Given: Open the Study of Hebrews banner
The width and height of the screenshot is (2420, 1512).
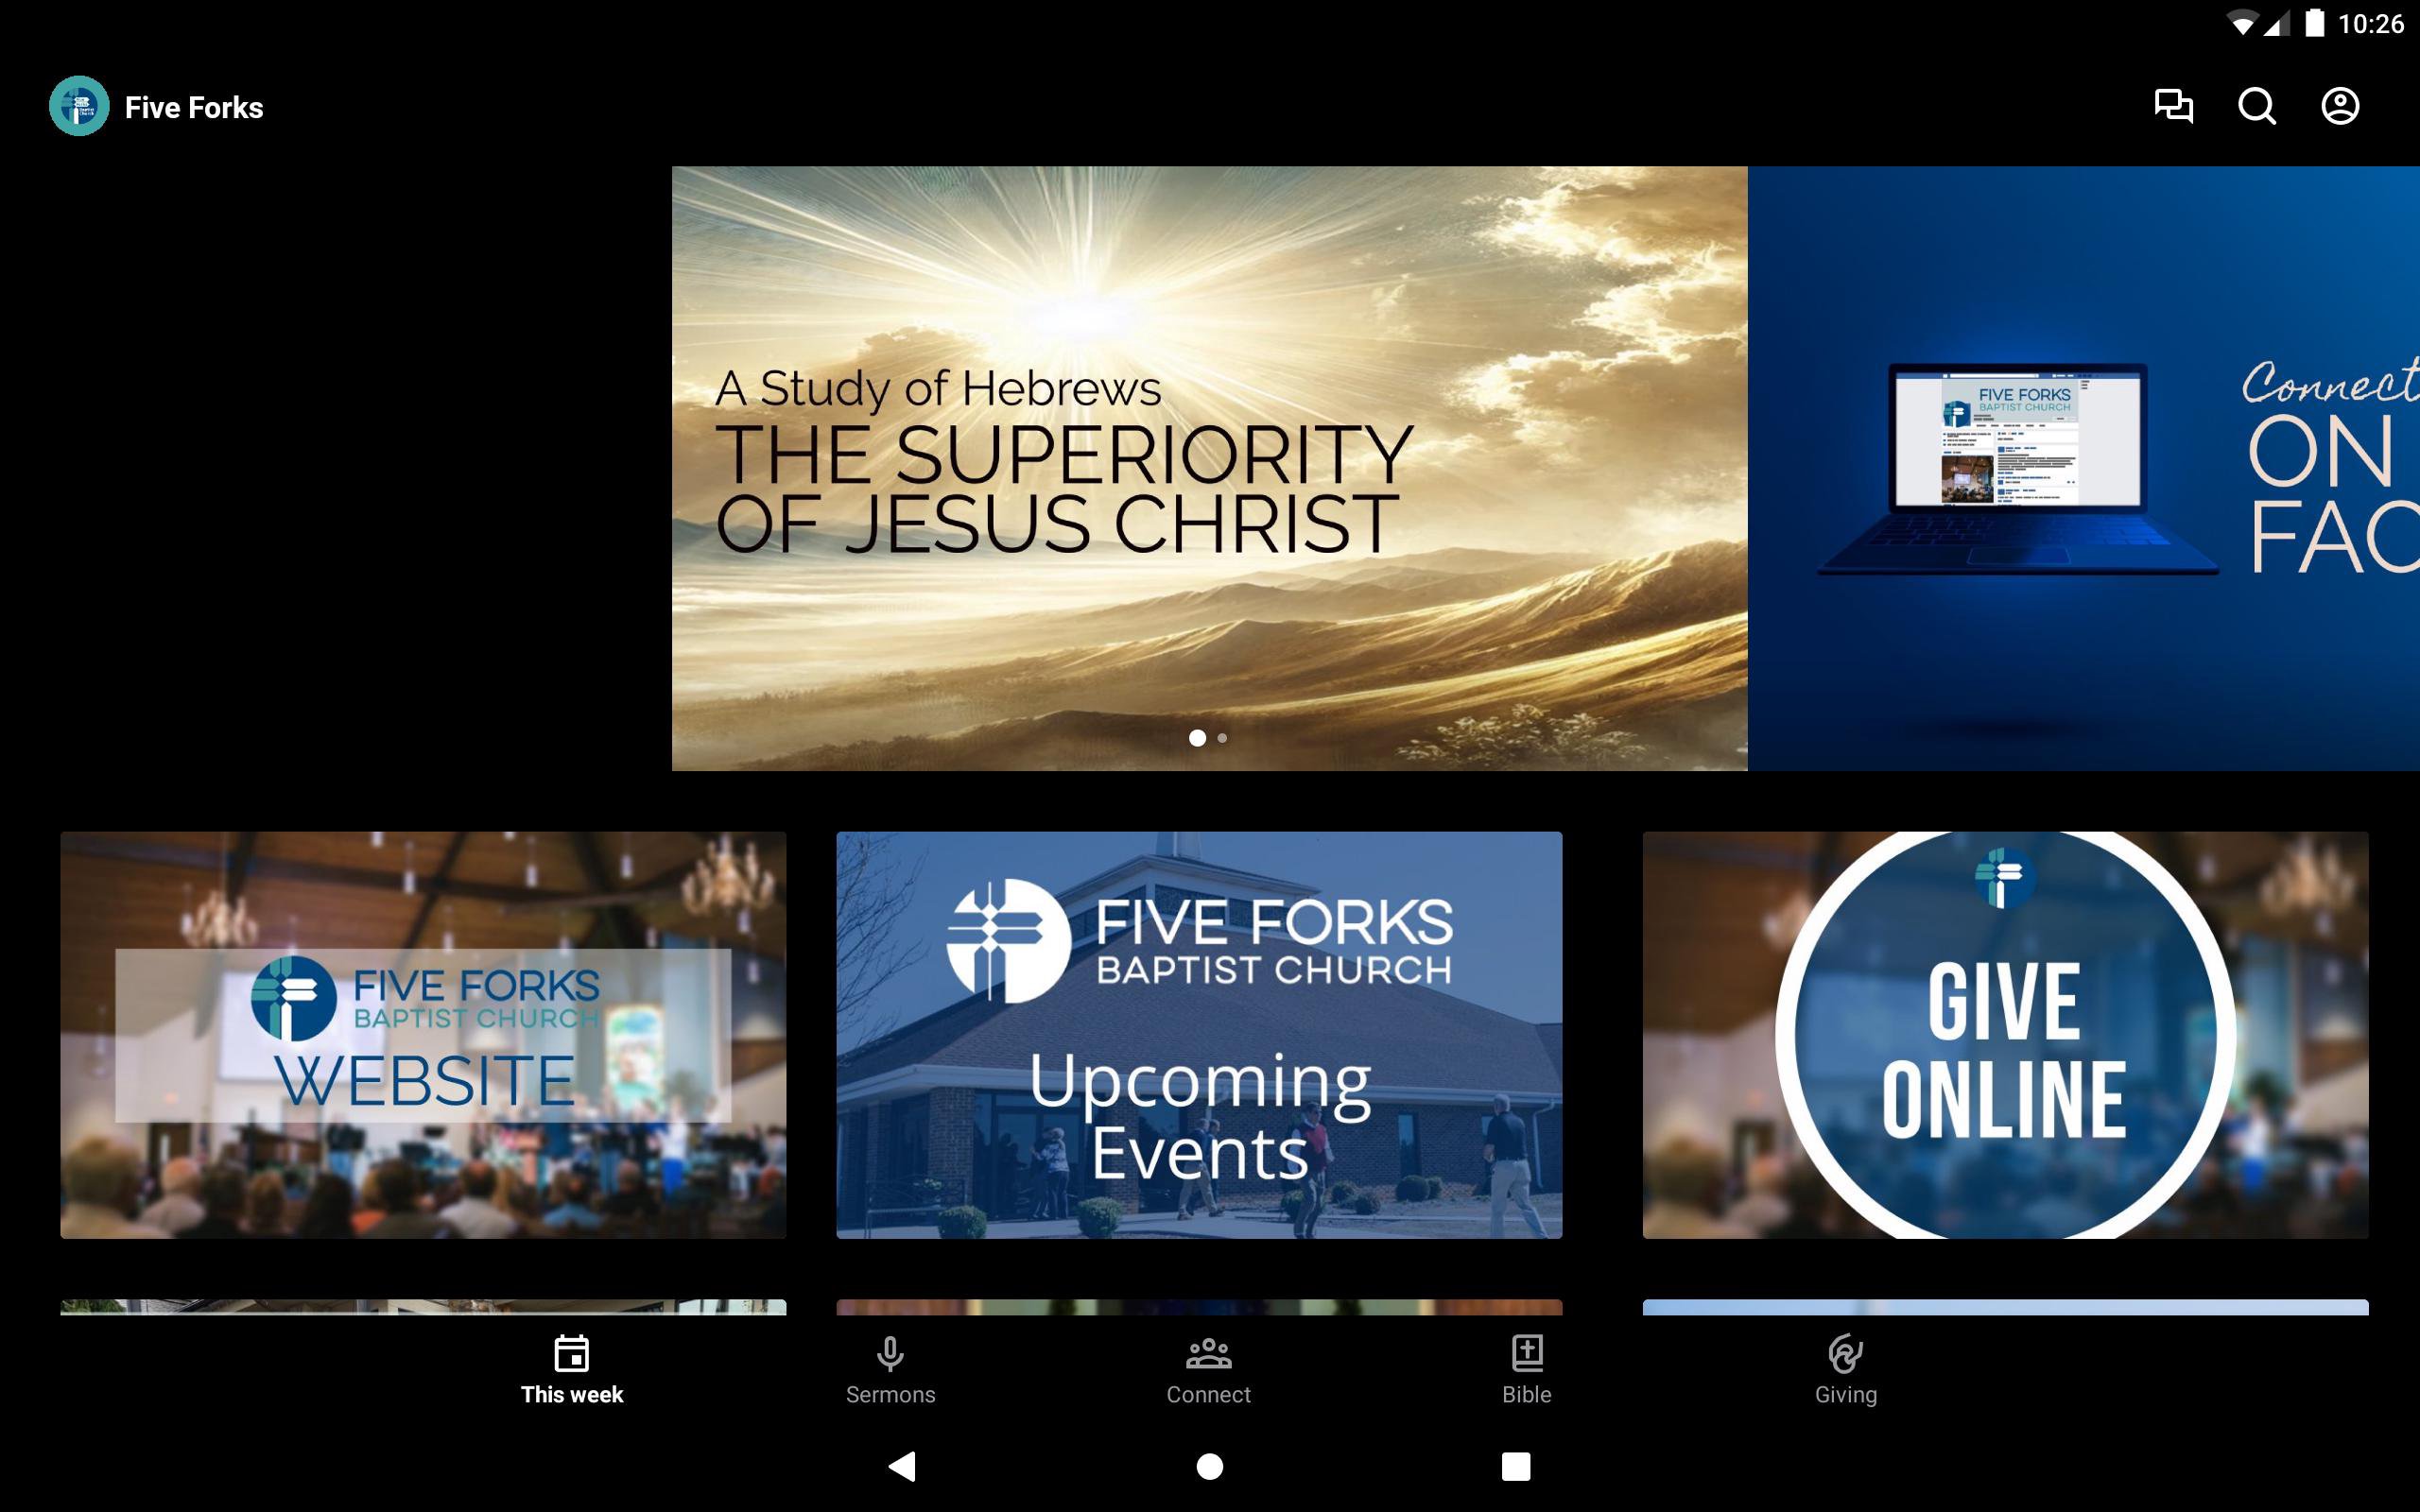Looking at the screenshot, I should (1209, 468).
